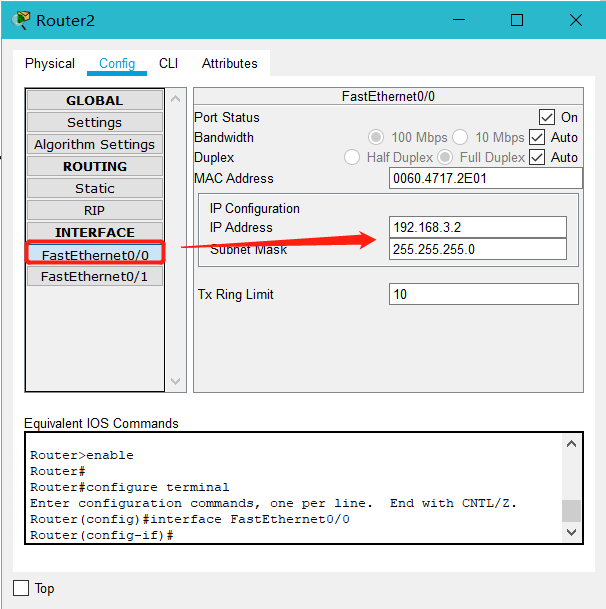The image size is (606, 609).
Task: Click the IOS commands scroll up arrow
Action: pyautogui.click(x=571, y=444)
